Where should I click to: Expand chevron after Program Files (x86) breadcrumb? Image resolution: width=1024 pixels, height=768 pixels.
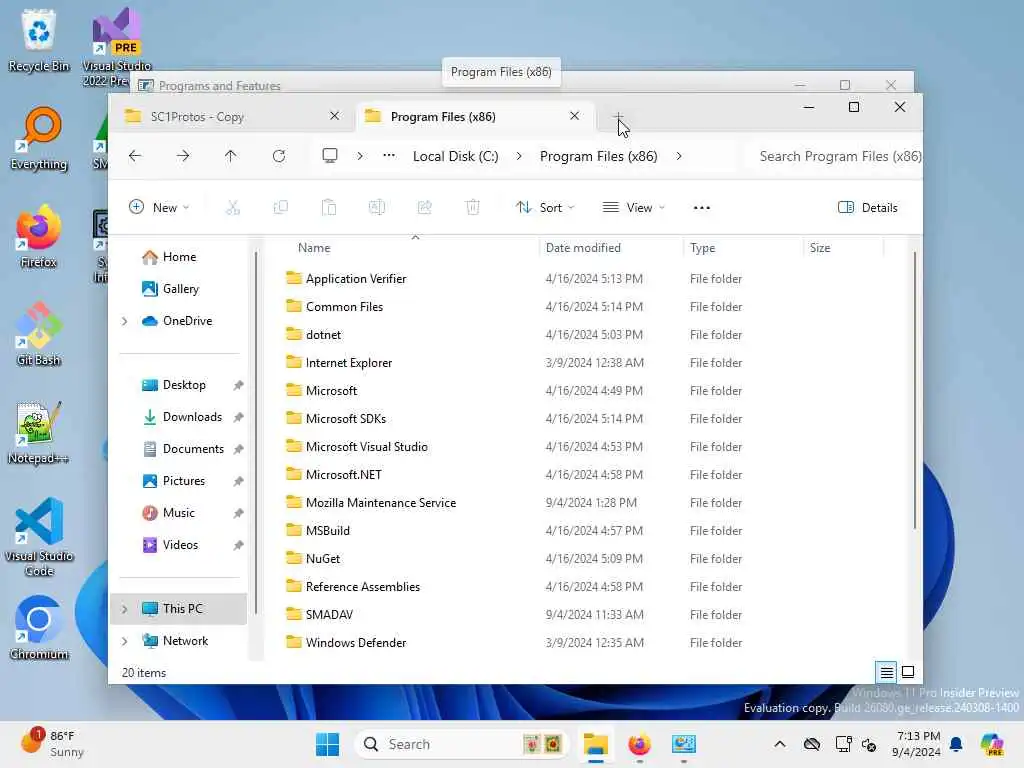click(679, 156)
